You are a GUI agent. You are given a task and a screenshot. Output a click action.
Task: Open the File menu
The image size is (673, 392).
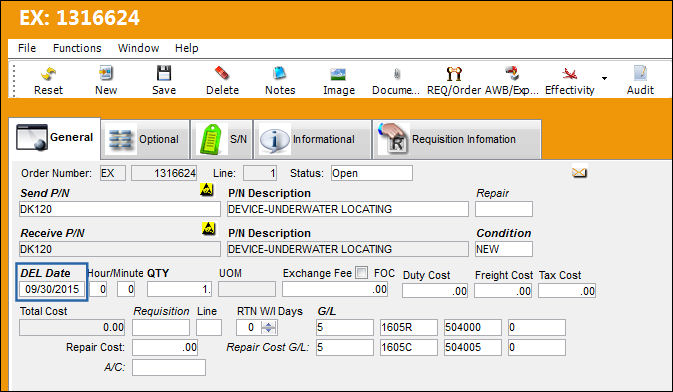(27, 48)
